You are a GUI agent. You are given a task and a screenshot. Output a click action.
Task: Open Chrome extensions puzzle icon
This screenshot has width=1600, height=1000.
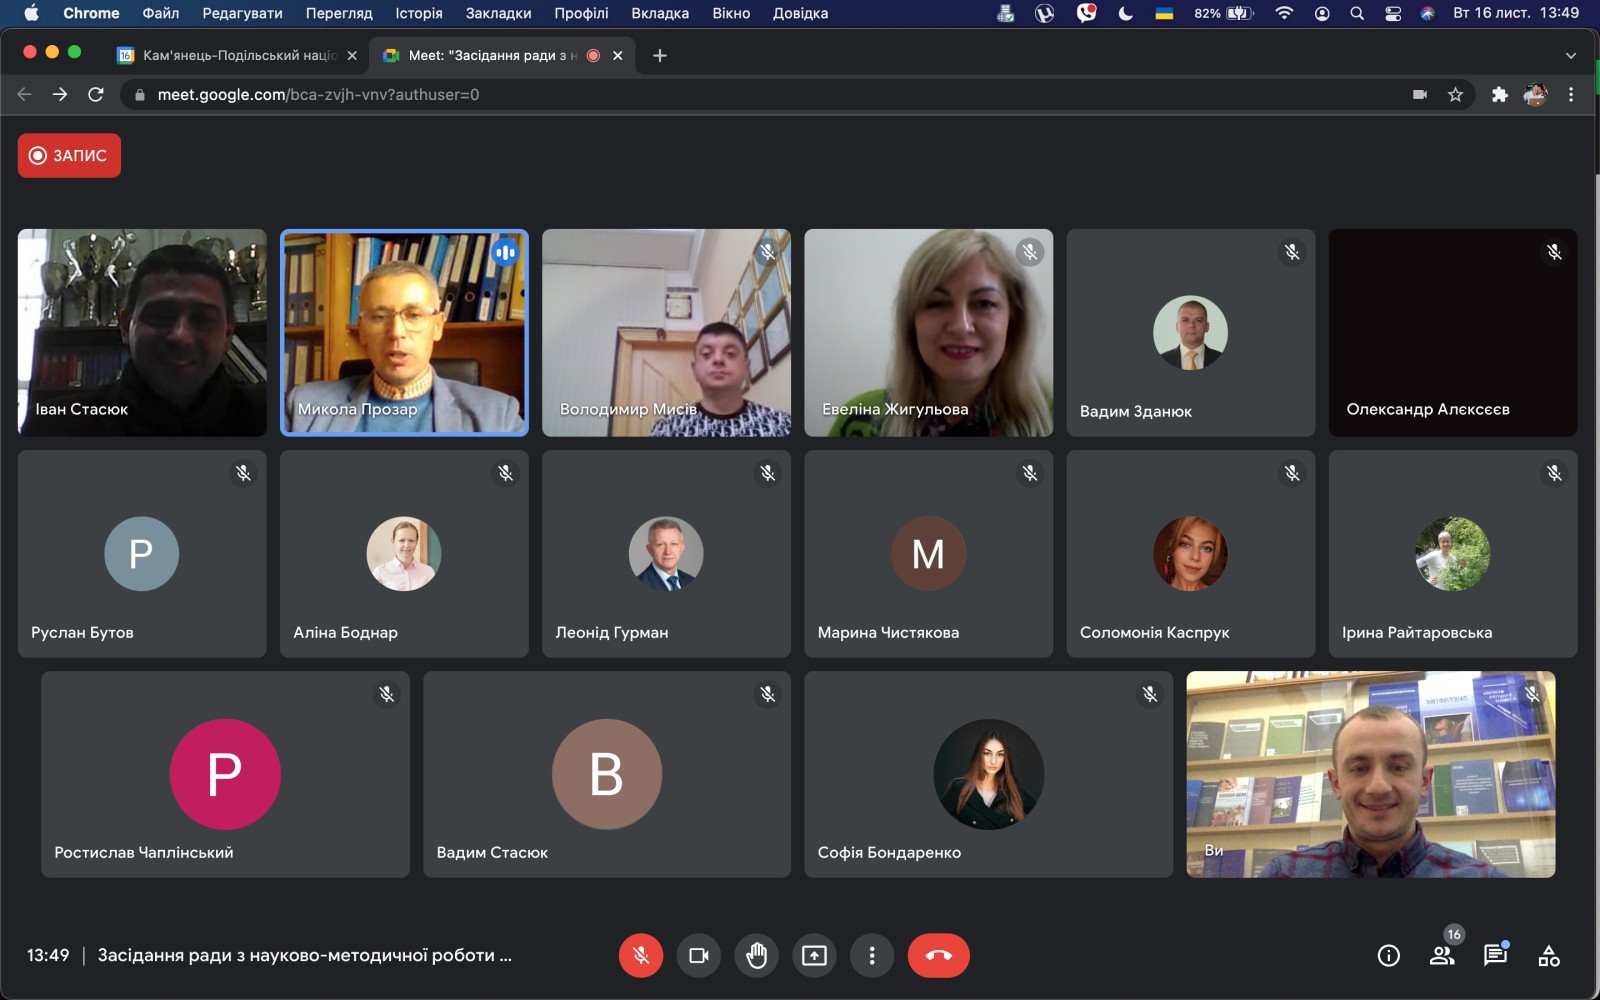1499,95
